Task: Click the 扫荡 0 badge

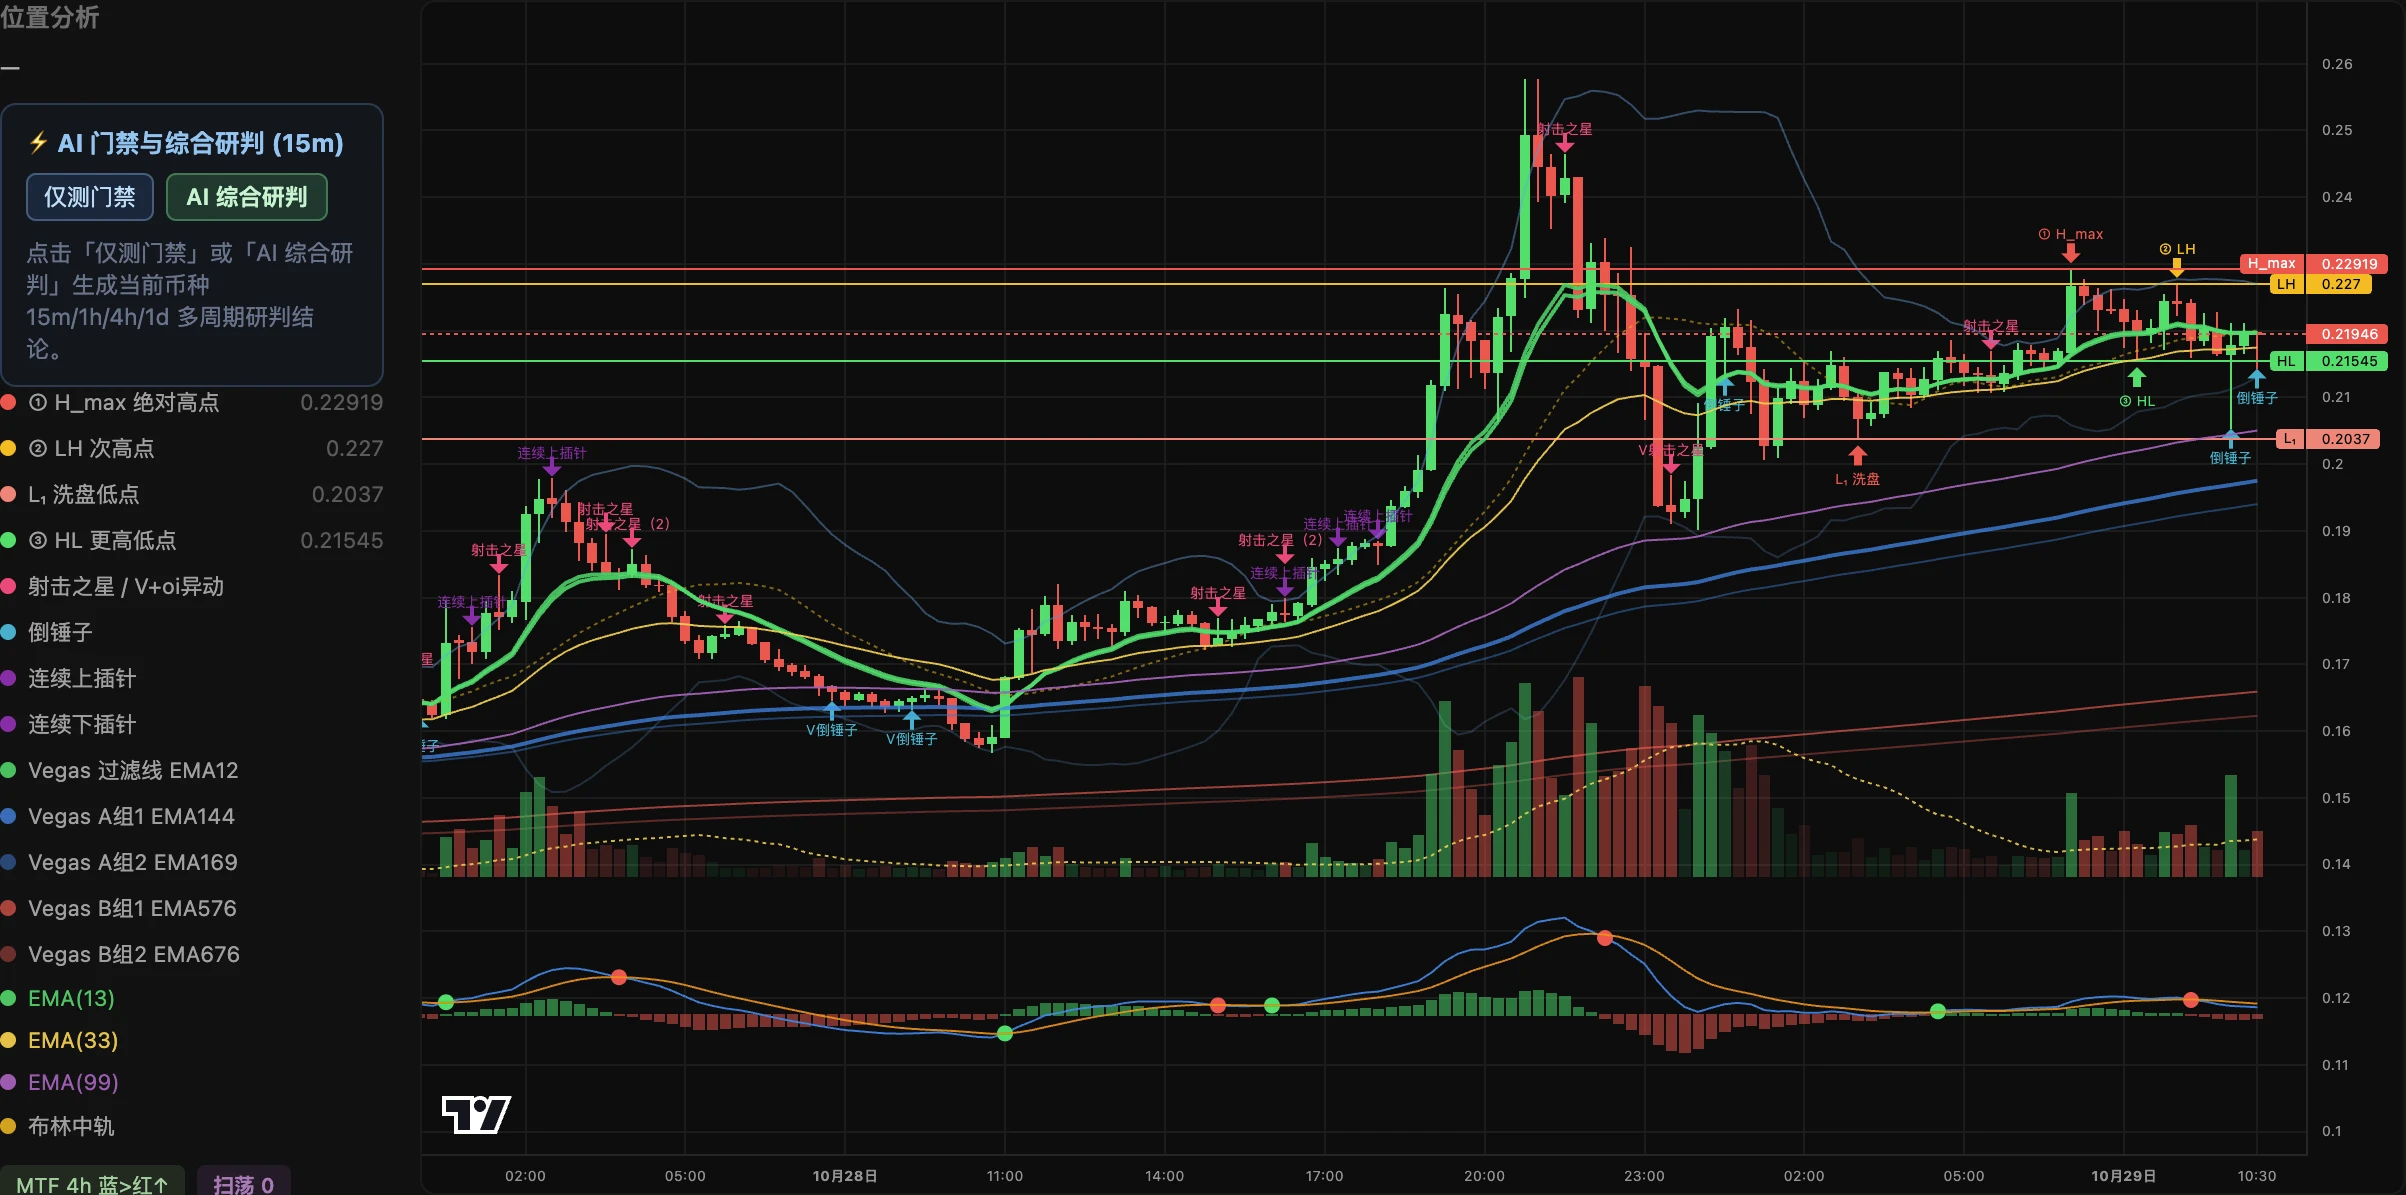Action: tap(243, 1184)
